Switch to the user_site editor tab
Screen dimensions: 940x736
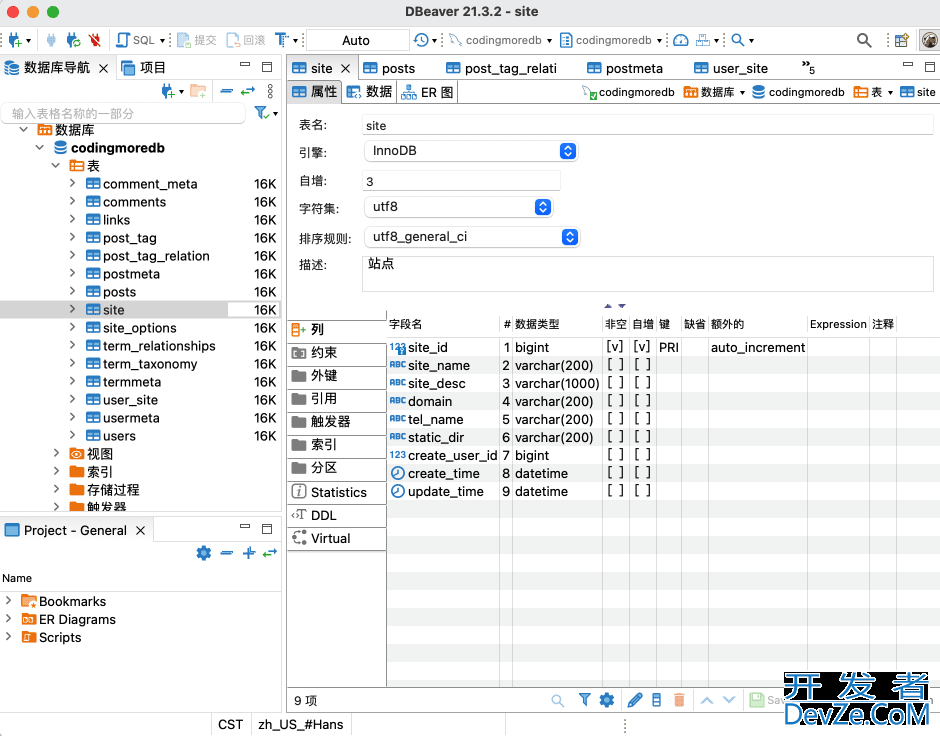[731, 68]
